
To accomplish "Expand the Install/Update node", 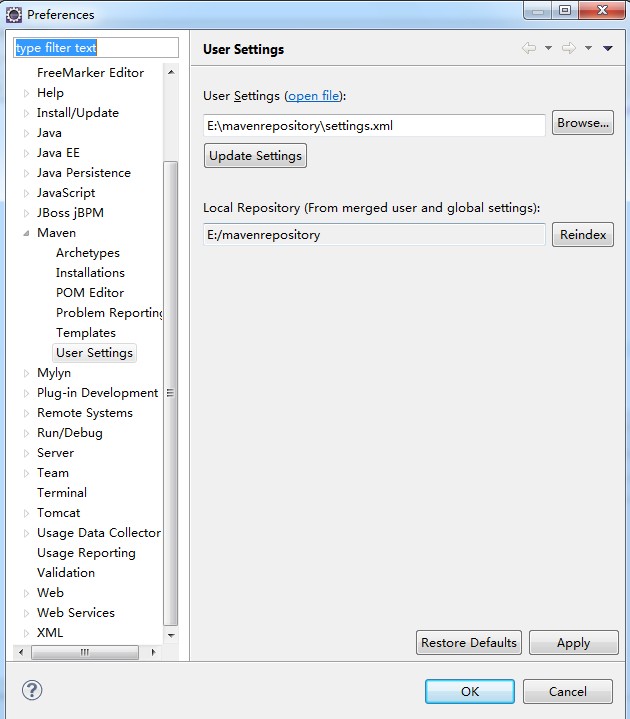I will 27,113.
